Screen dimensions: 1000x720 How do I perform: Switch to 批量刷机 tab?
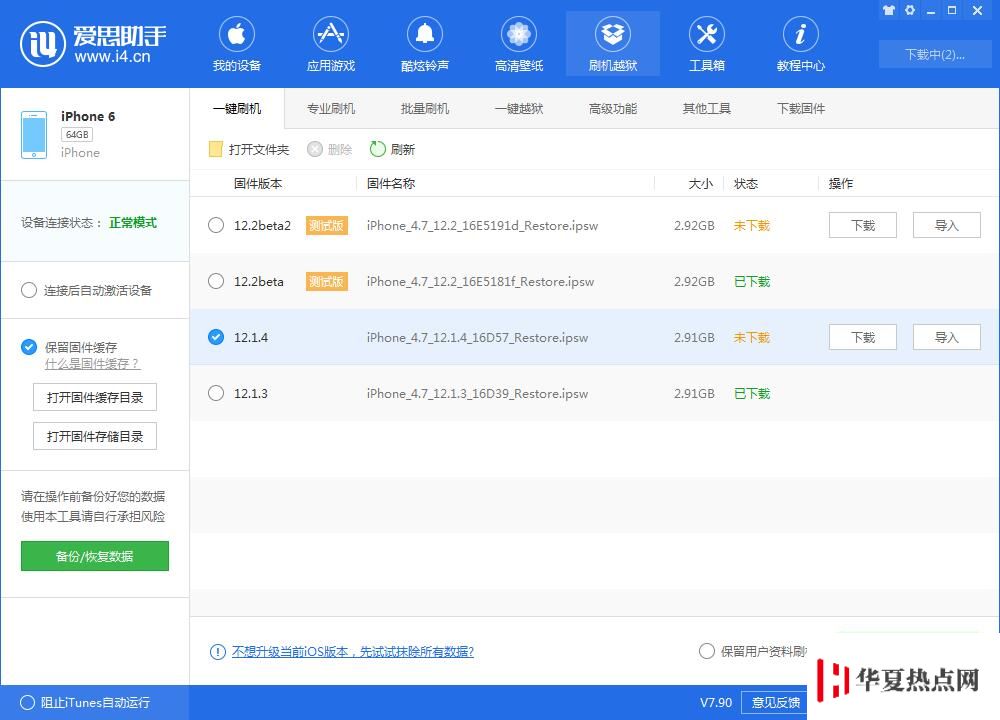(425, 108)
